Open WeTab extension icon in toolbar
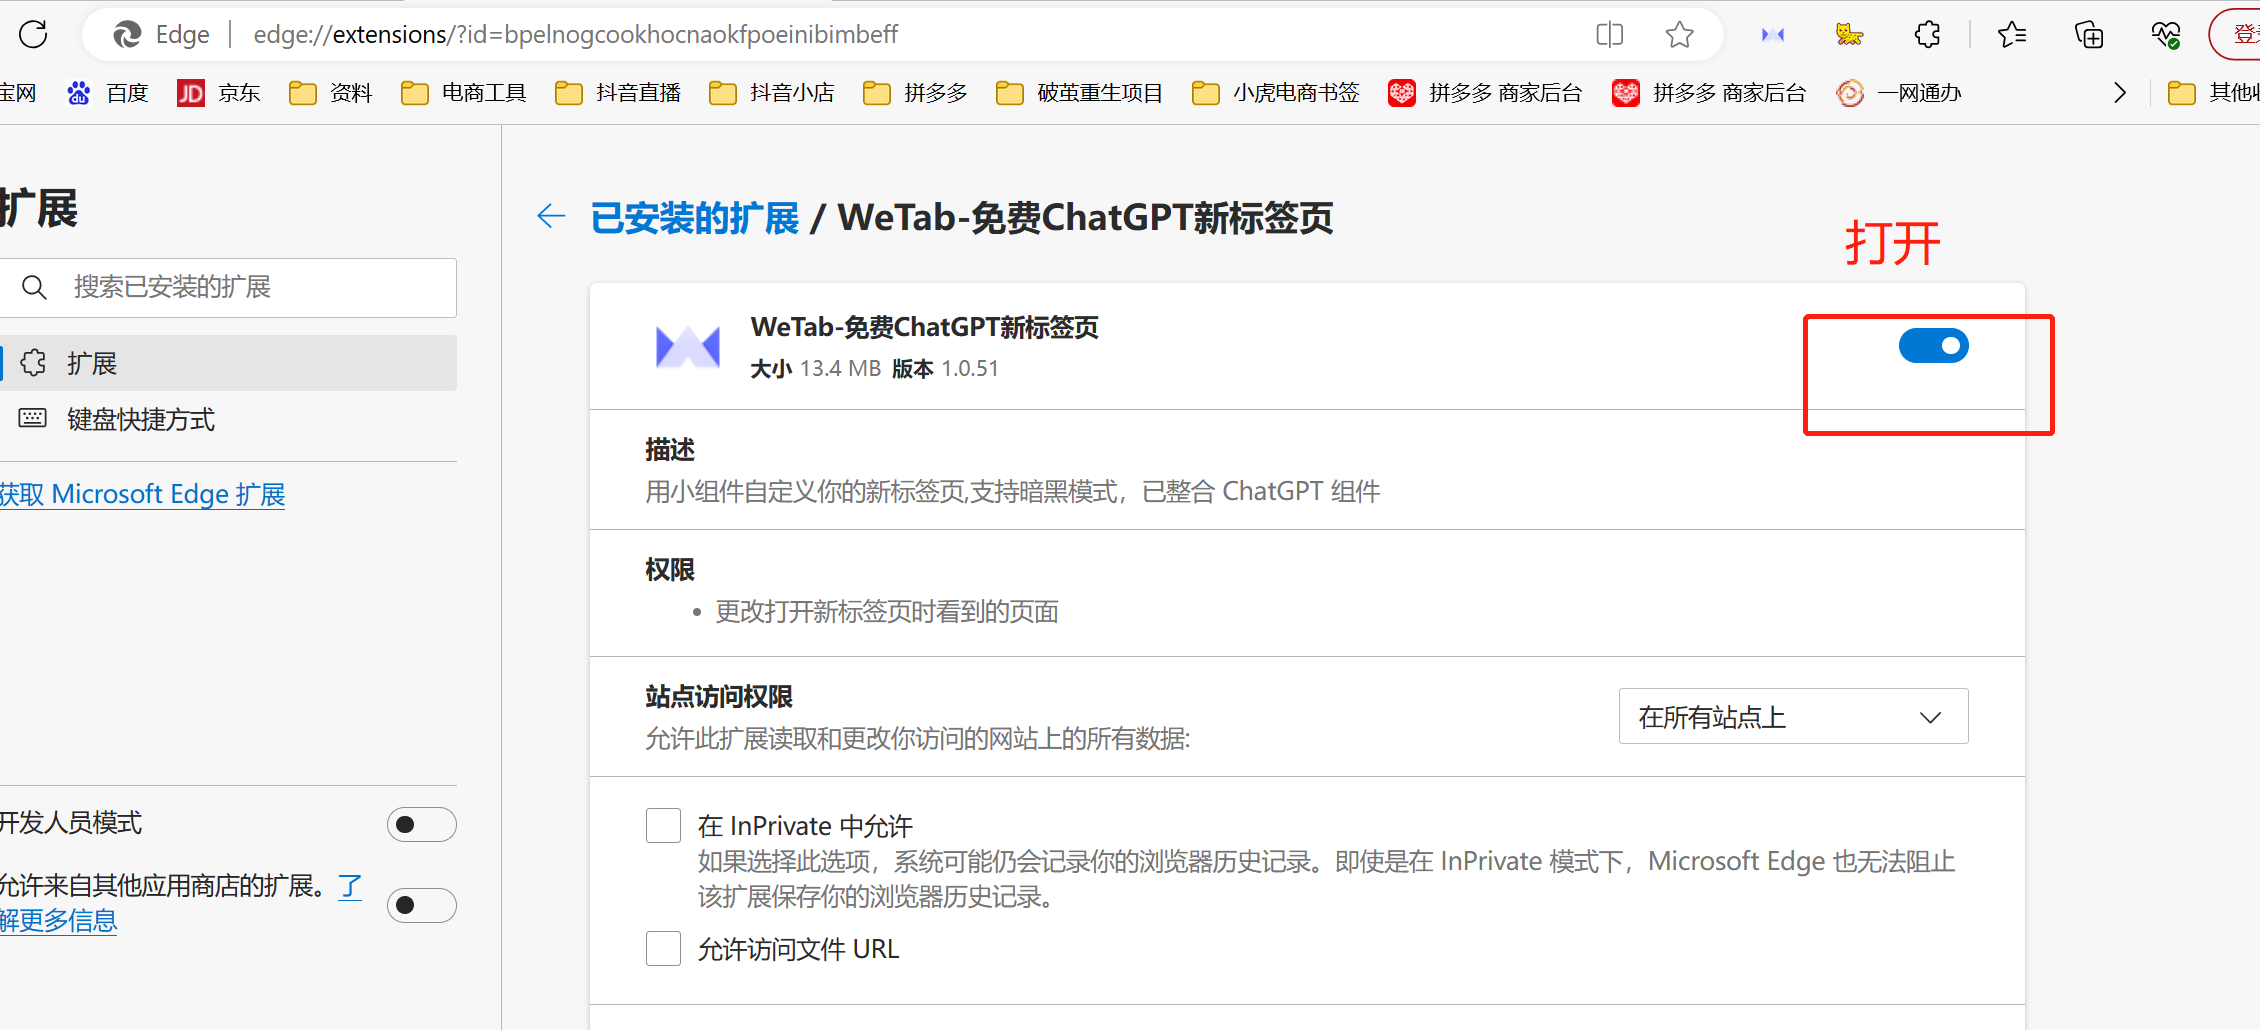This screenshot has width=2260, height=1030. click(x=1773, y=35)
